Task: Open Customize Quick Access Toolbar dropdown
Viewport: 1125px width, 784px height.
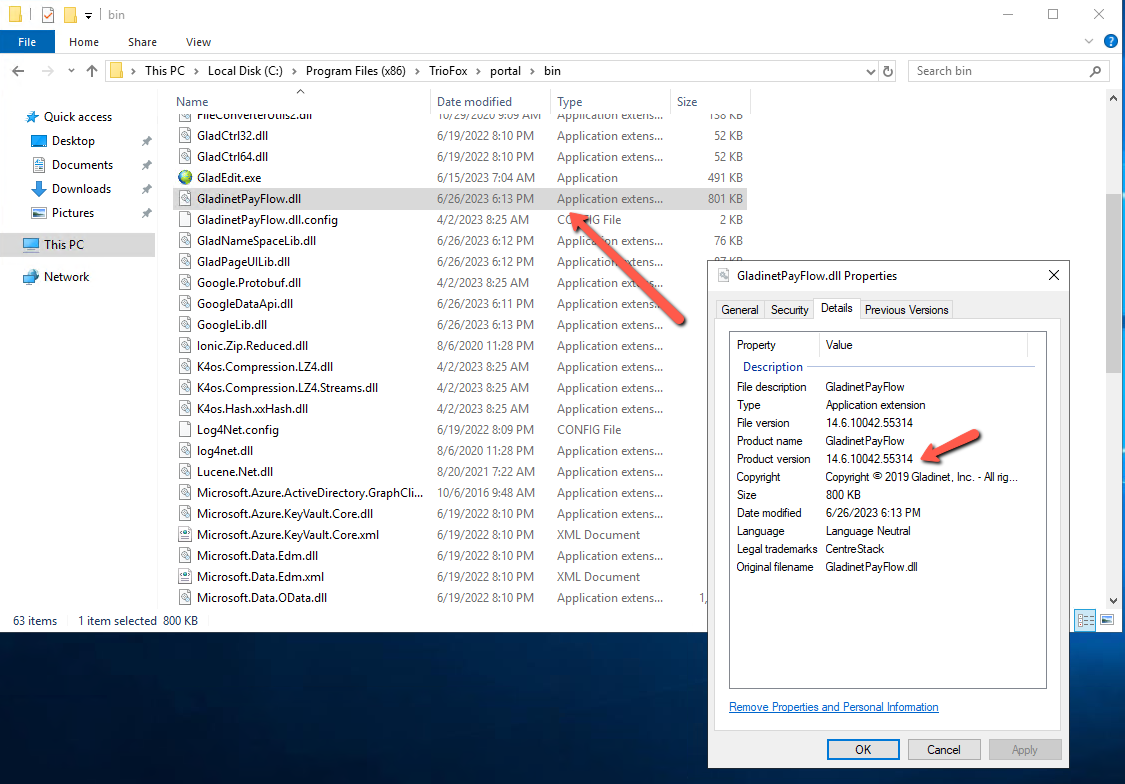Action: click(88, 15)
